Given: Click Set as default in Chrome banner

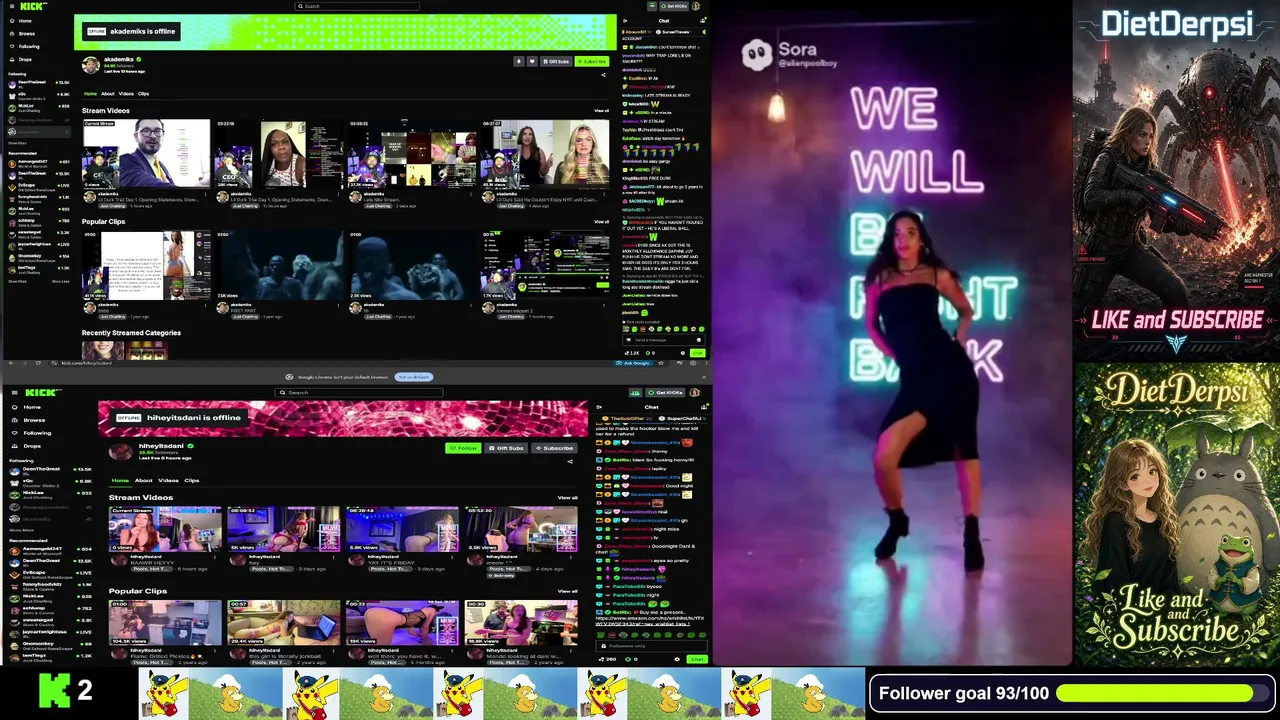Looking at the screenshot, I should (413, 377).
